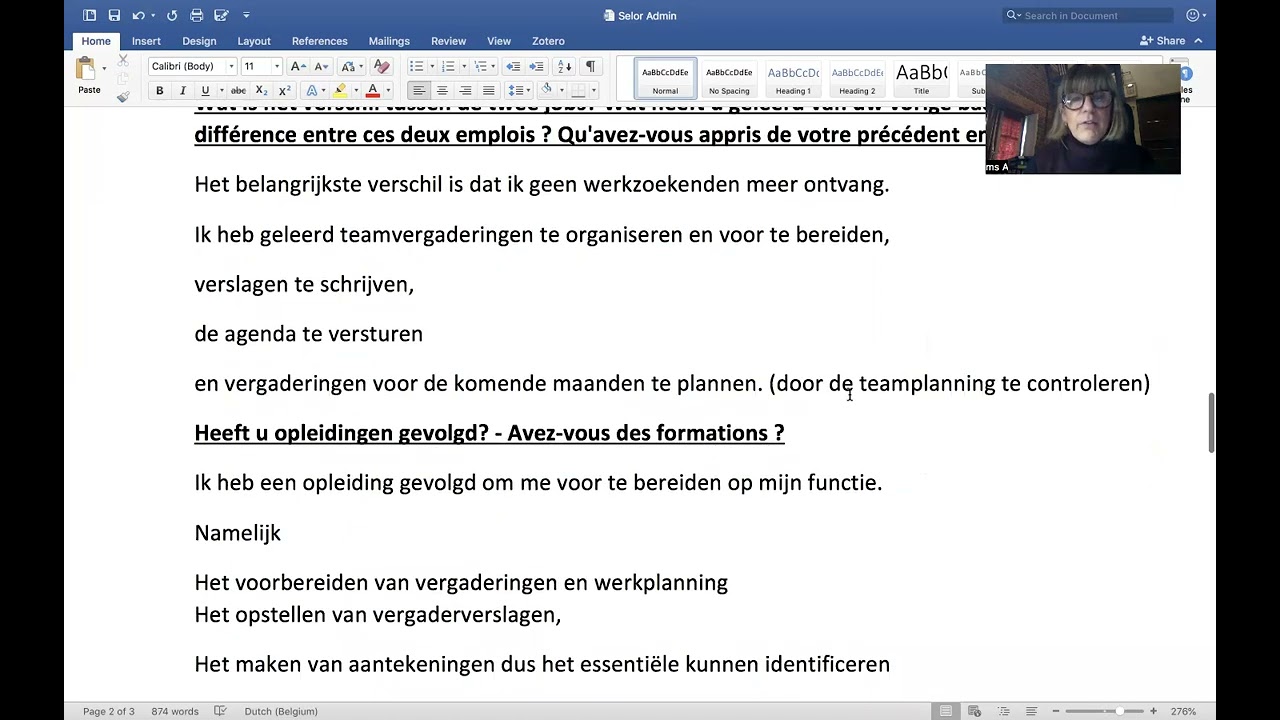
Task: Open the References tab
Action: (x=320, y=41)
